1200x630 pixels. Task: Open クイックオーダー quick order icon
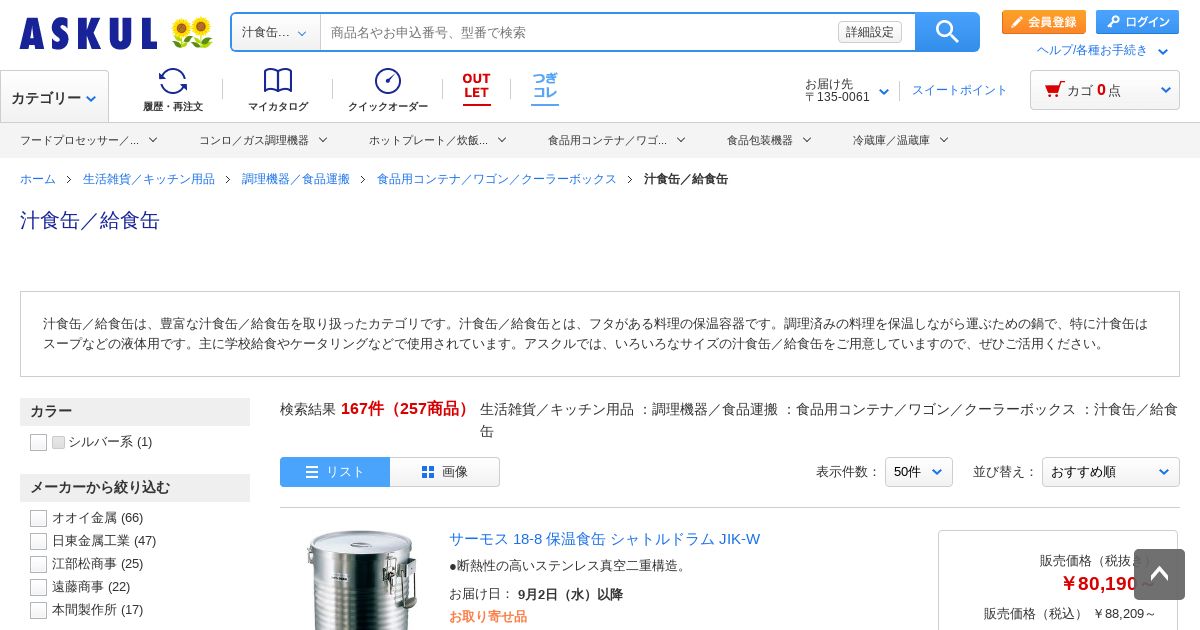tap(388, 90)
